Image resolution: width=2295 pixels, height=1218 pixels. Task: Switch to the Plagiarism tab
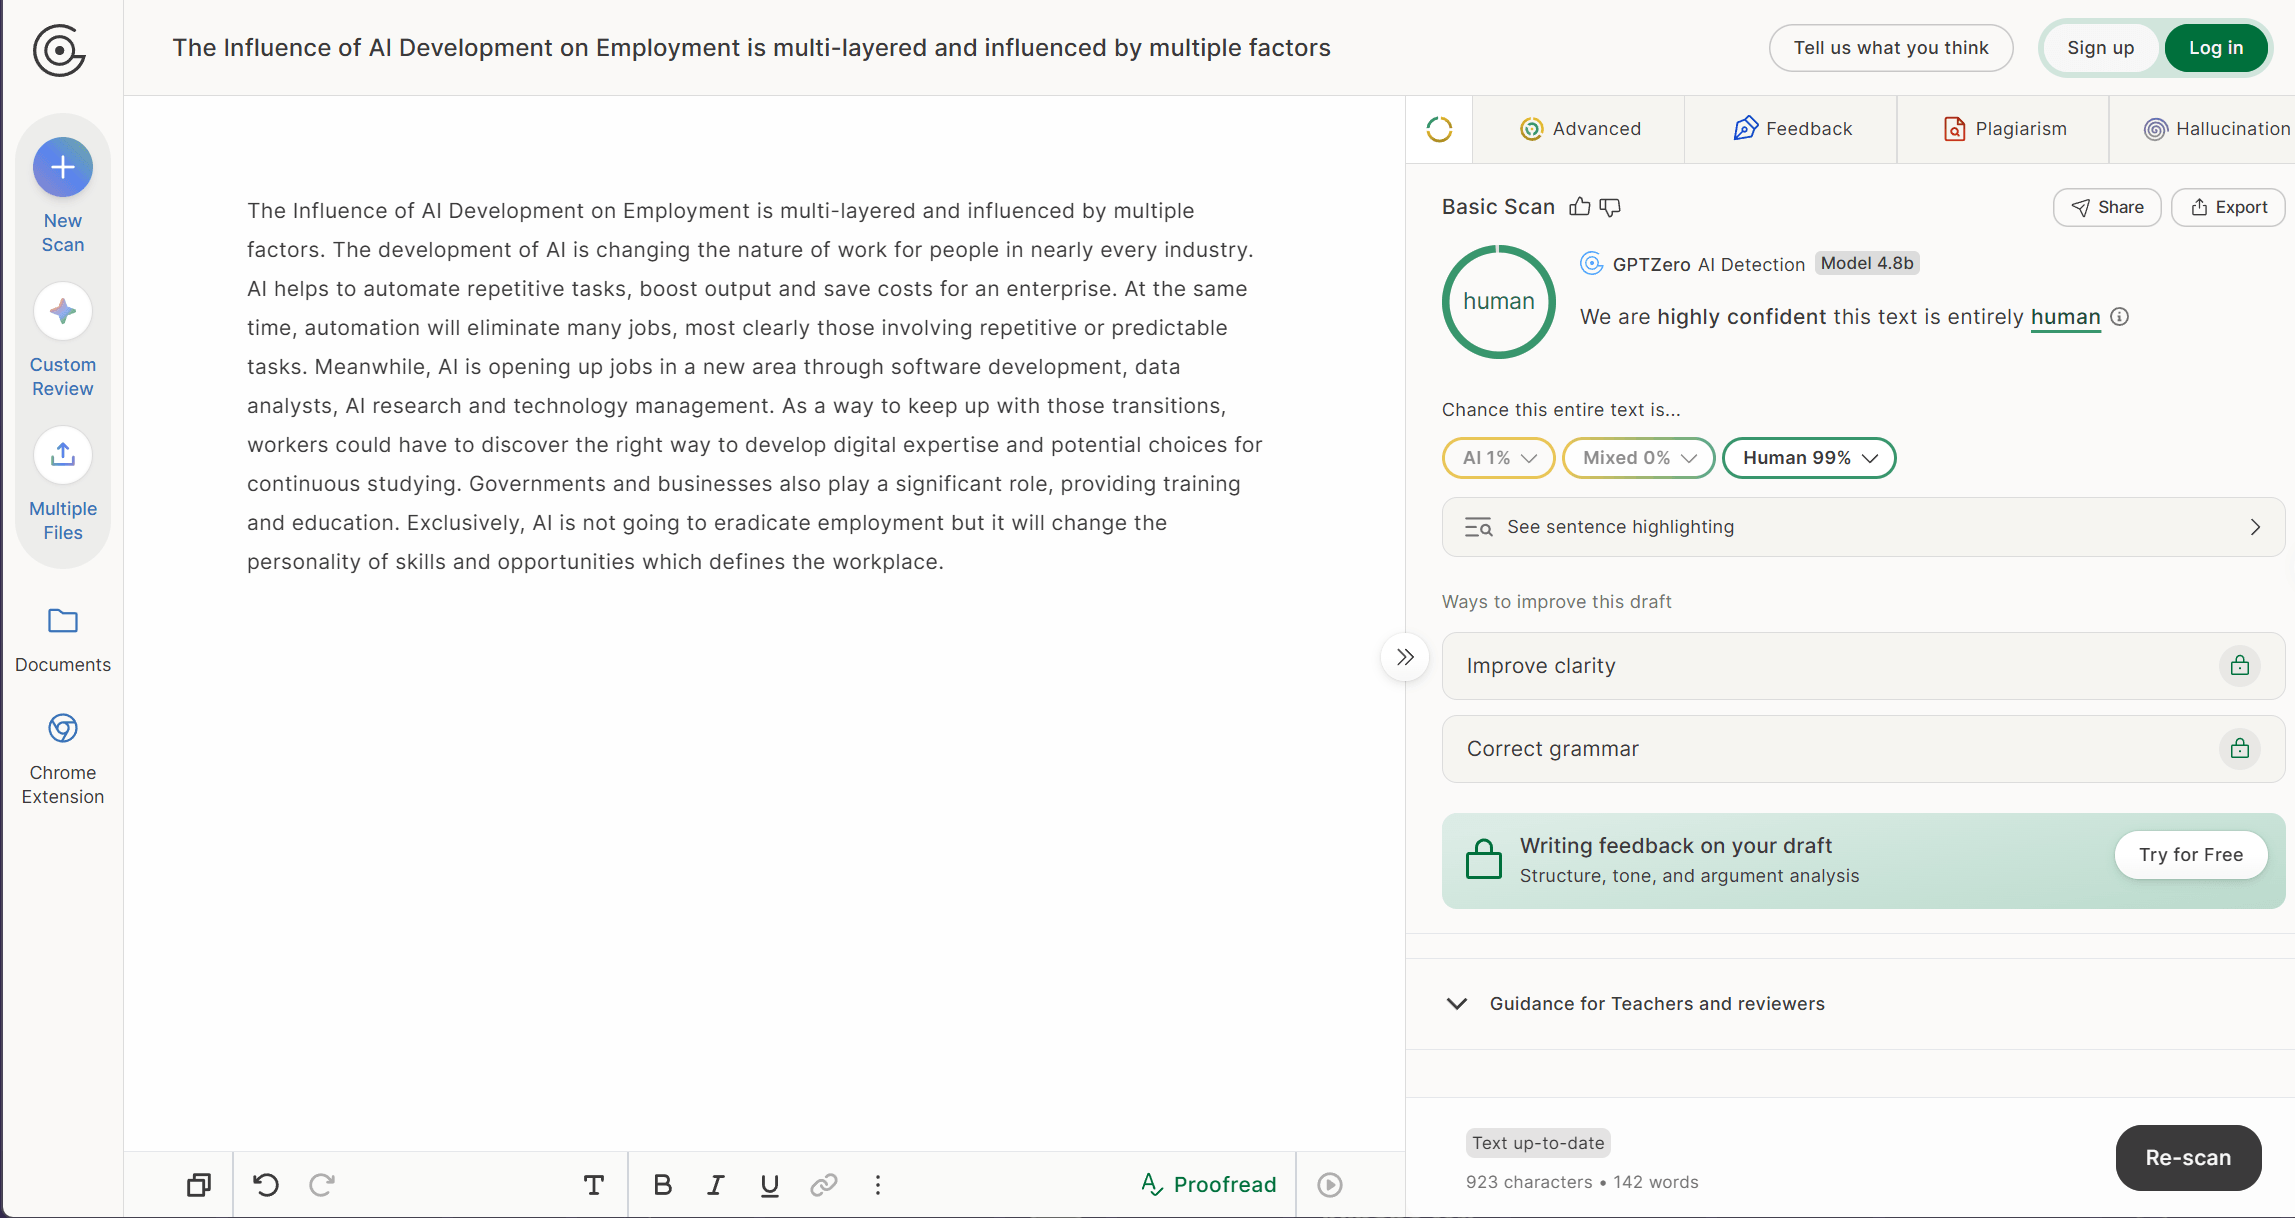click(2004, 129)
